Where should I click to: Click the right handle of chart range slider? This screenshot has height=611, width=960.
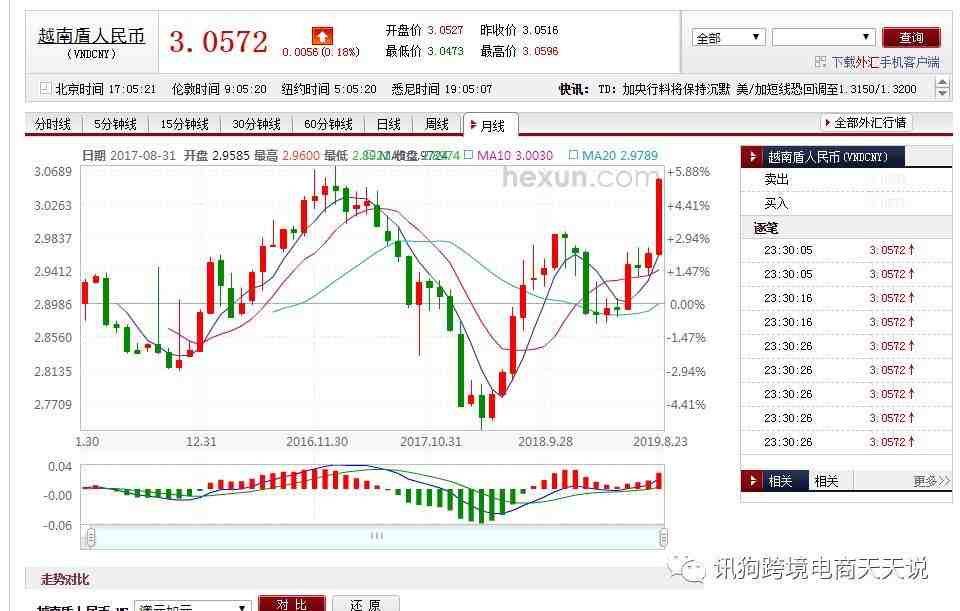click(x=663, y=538)
